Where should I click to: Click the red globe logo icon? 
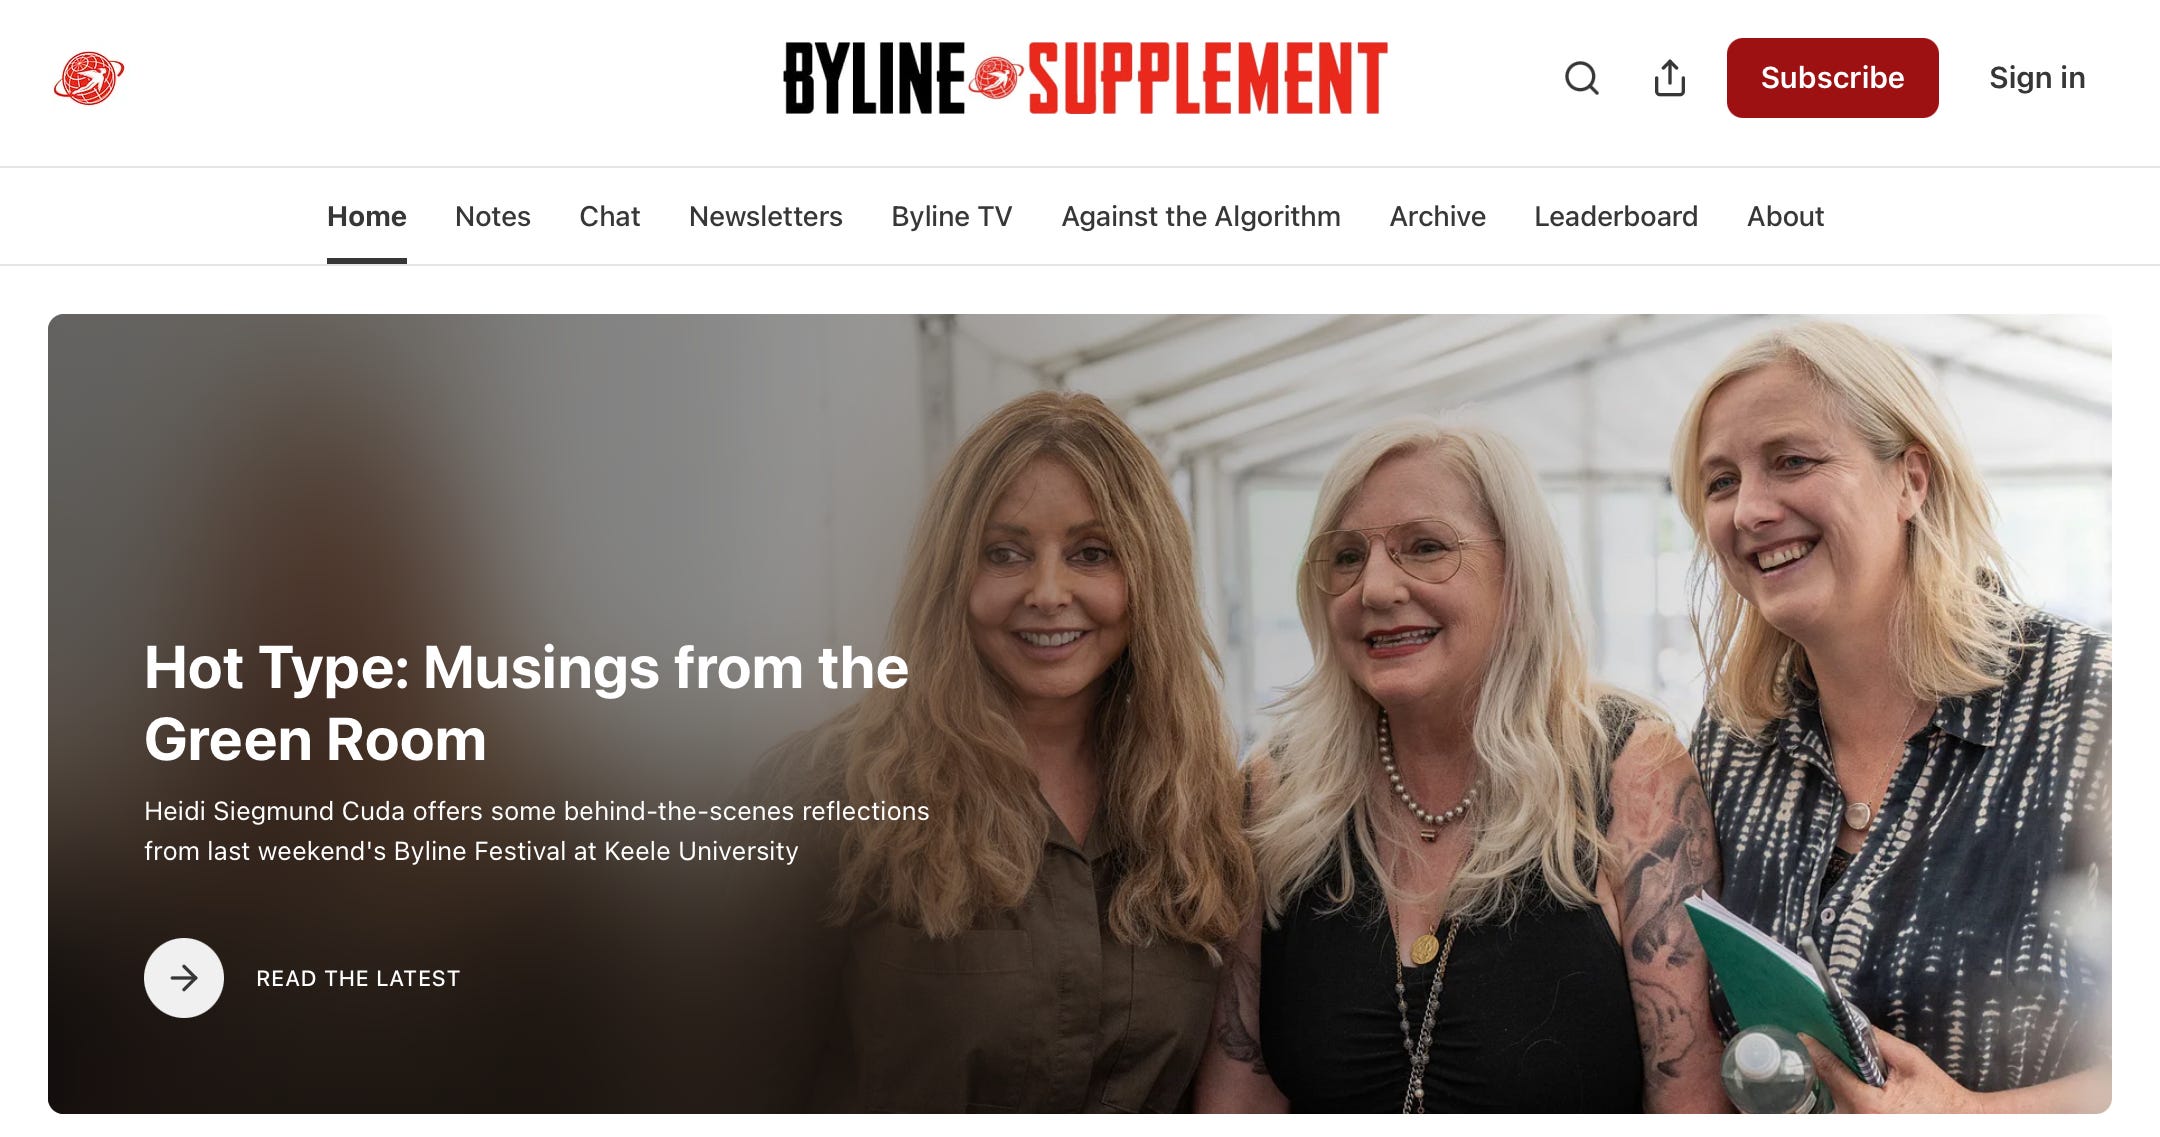tap(89, 78)
